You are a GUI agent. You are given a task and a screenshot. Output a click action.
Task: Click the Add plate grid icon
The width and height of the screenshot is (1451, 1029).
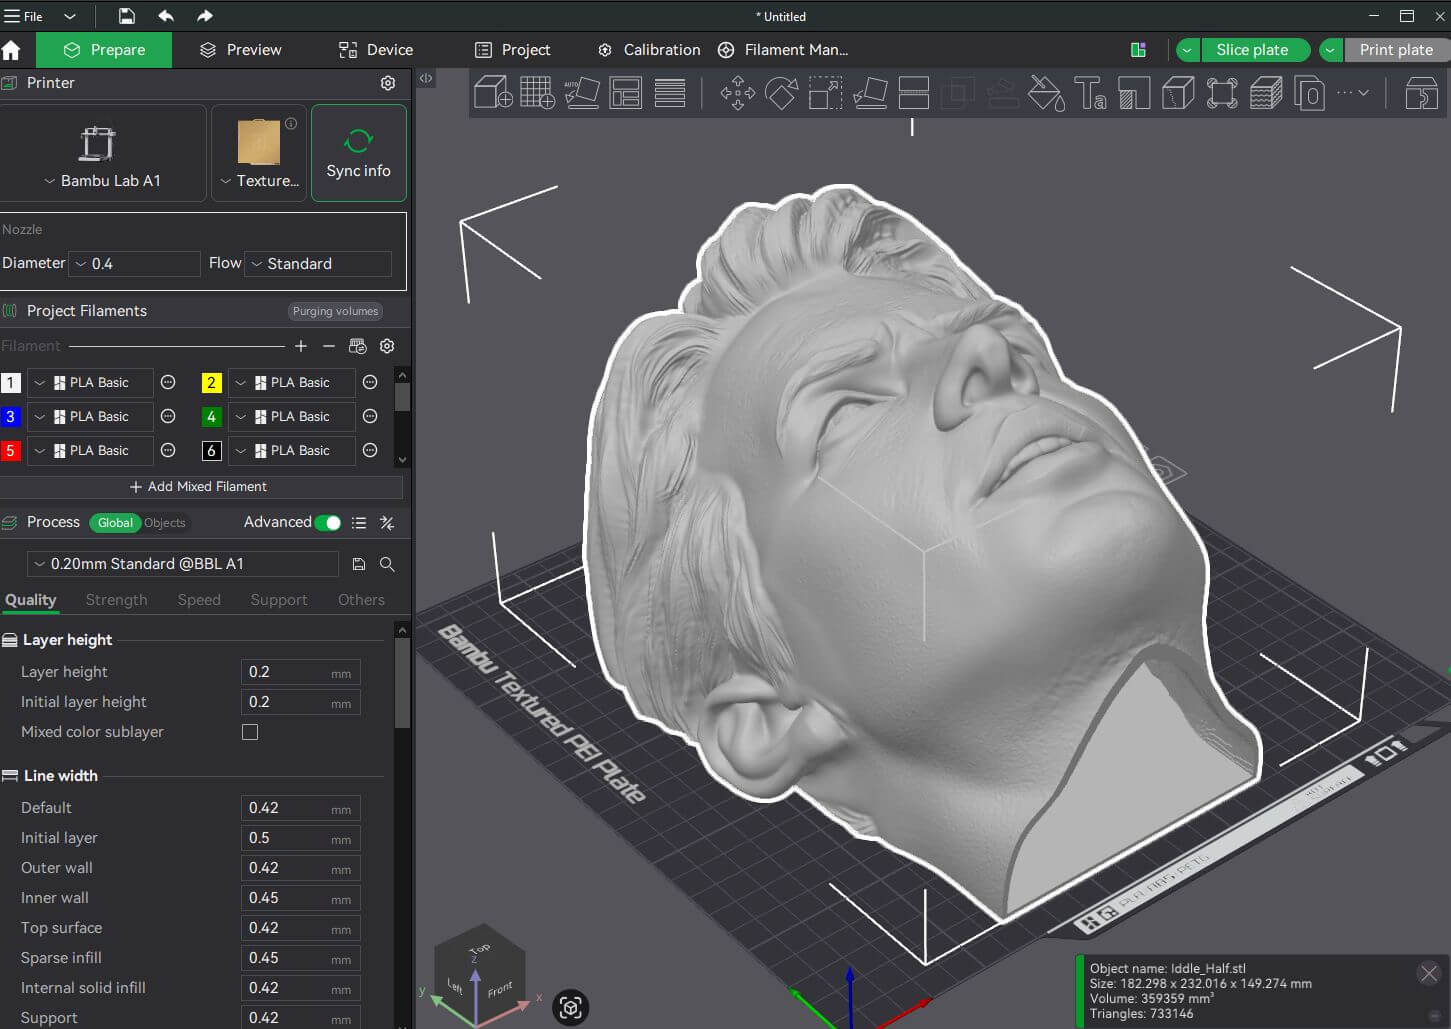click(537, 93)
